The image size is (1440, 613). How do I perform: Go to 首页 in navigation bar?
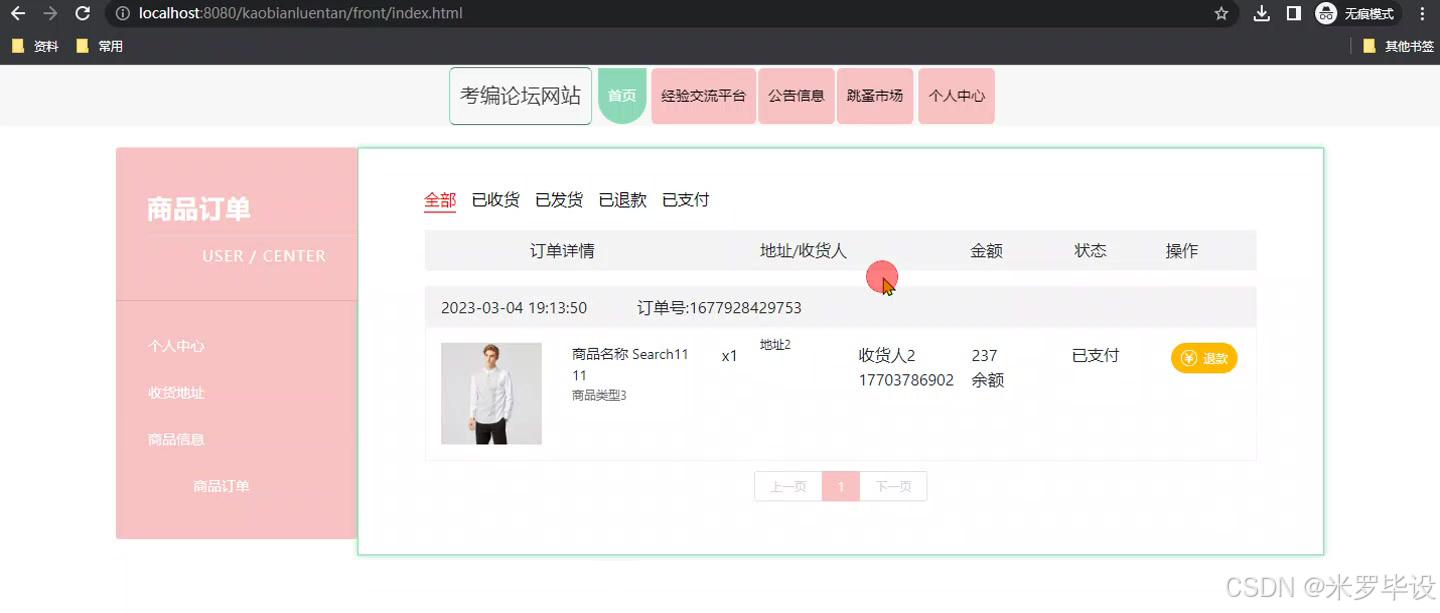coord(622,96)
